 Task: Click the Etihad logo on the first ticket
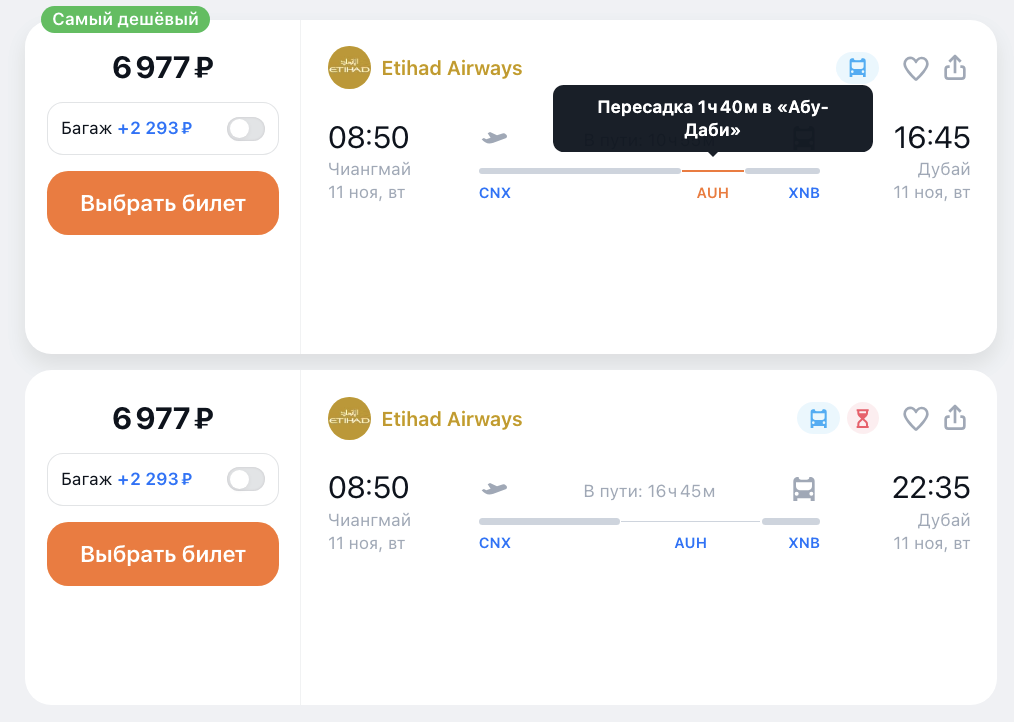[x=349, y=68]
